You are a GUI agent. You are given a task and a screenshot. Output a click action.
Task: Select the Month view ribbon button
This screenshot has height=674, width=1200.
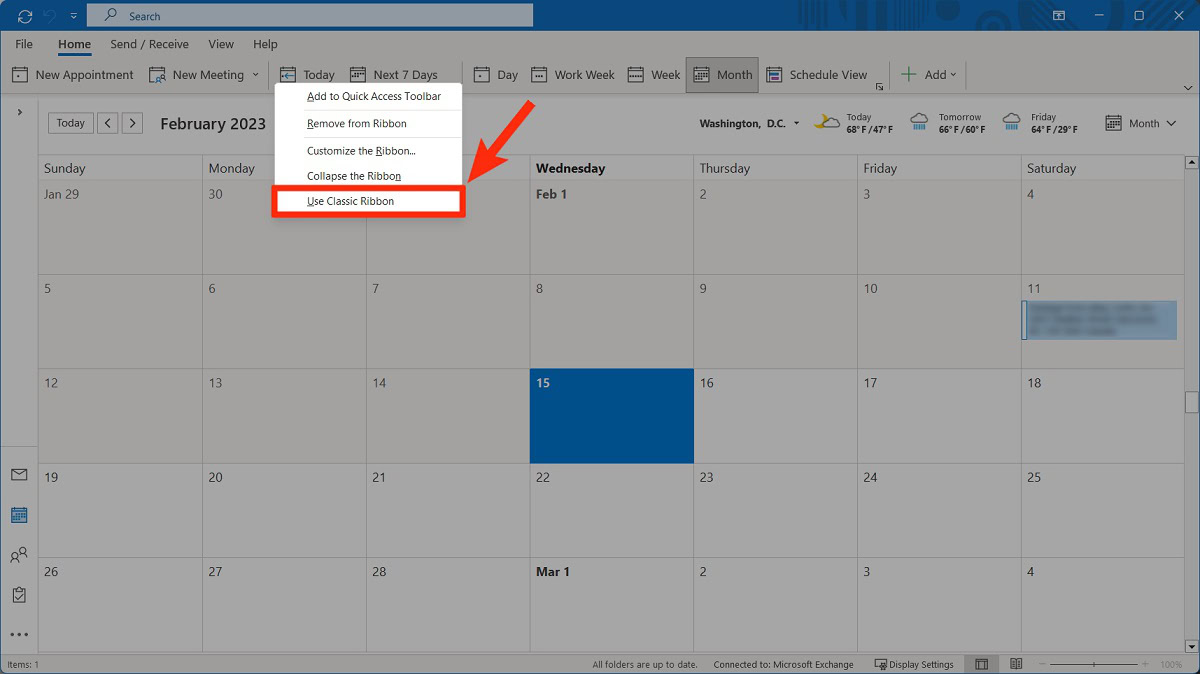pos(723,75)
